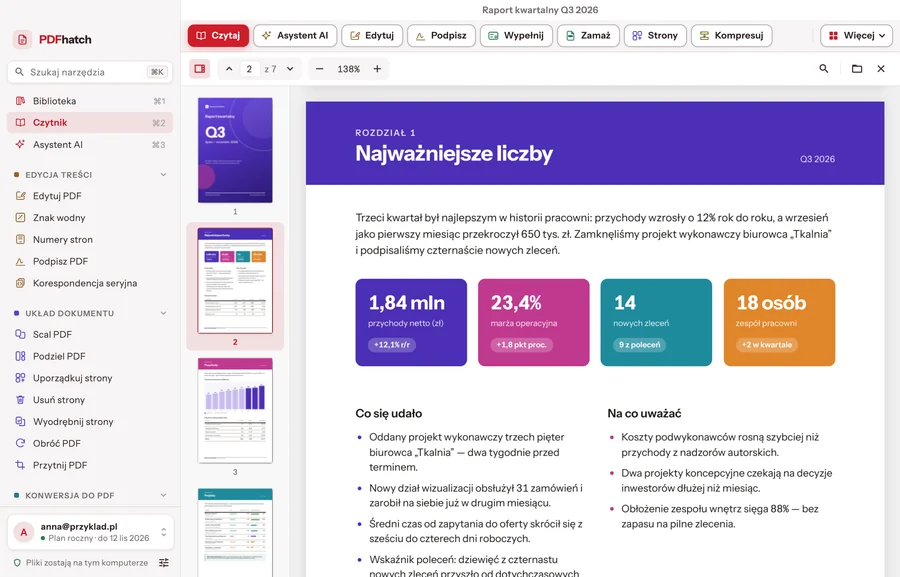This screenshot has width=900, height=577.
Task: Toggle the thumbnail sidebar panel
Action: tap(200, 69)
